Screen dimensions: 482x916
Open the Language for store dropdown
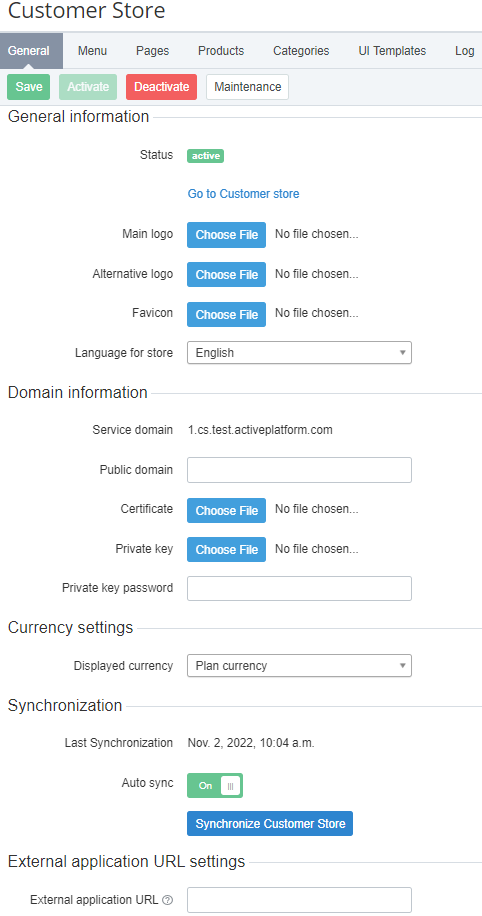pyautogui.click(x=299, y=353)
